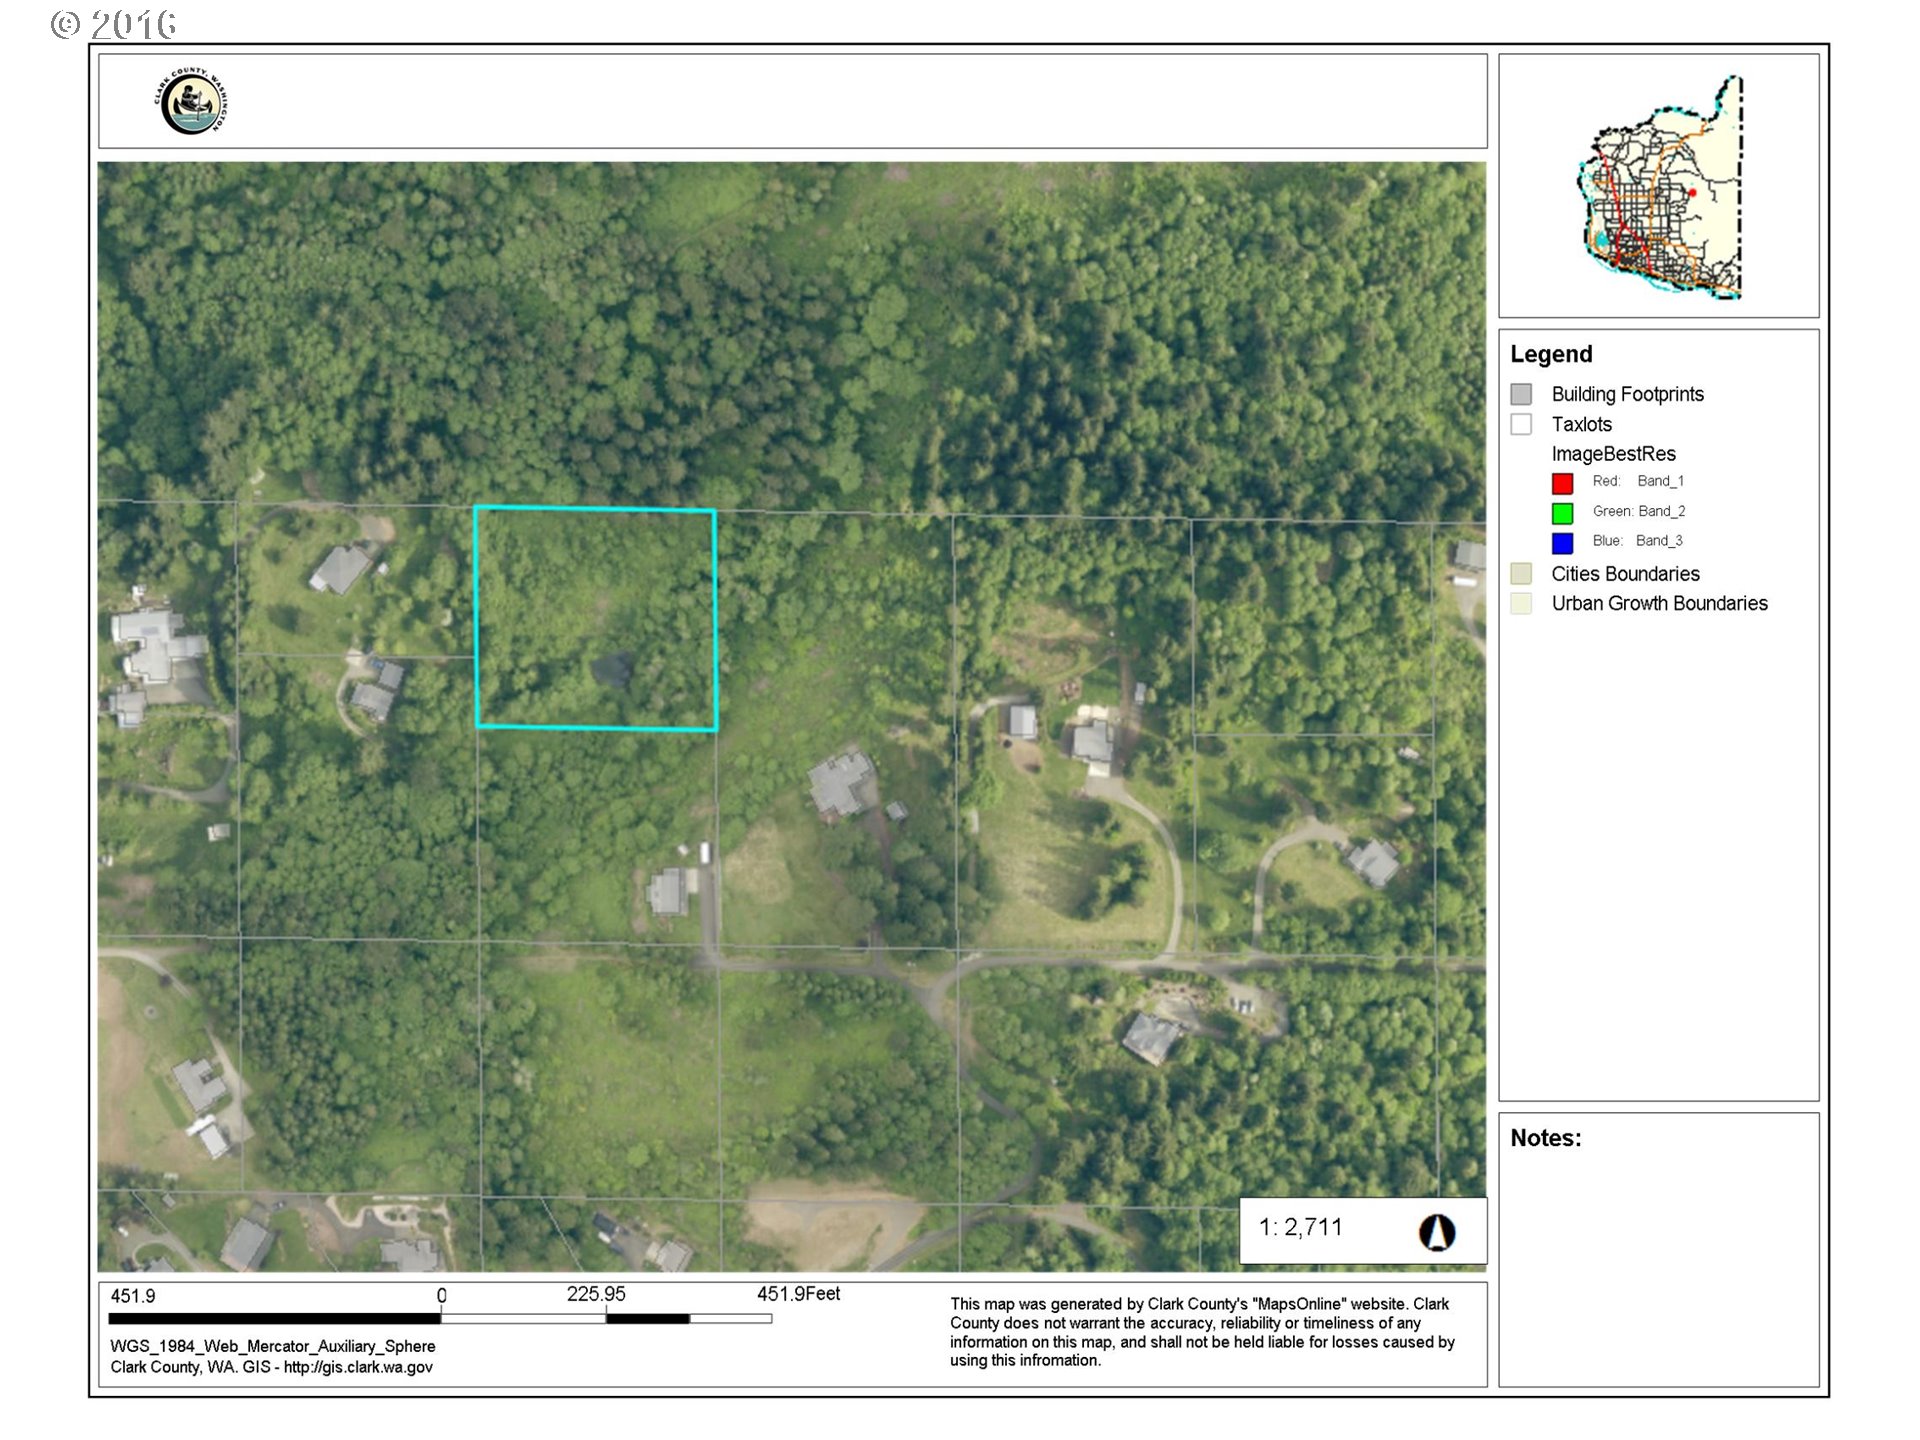The height and width of the screenshot is (1440, 1920).
Task: Click the Cities Boundaries legend swatch
Action: click(x=1521, y=573)
